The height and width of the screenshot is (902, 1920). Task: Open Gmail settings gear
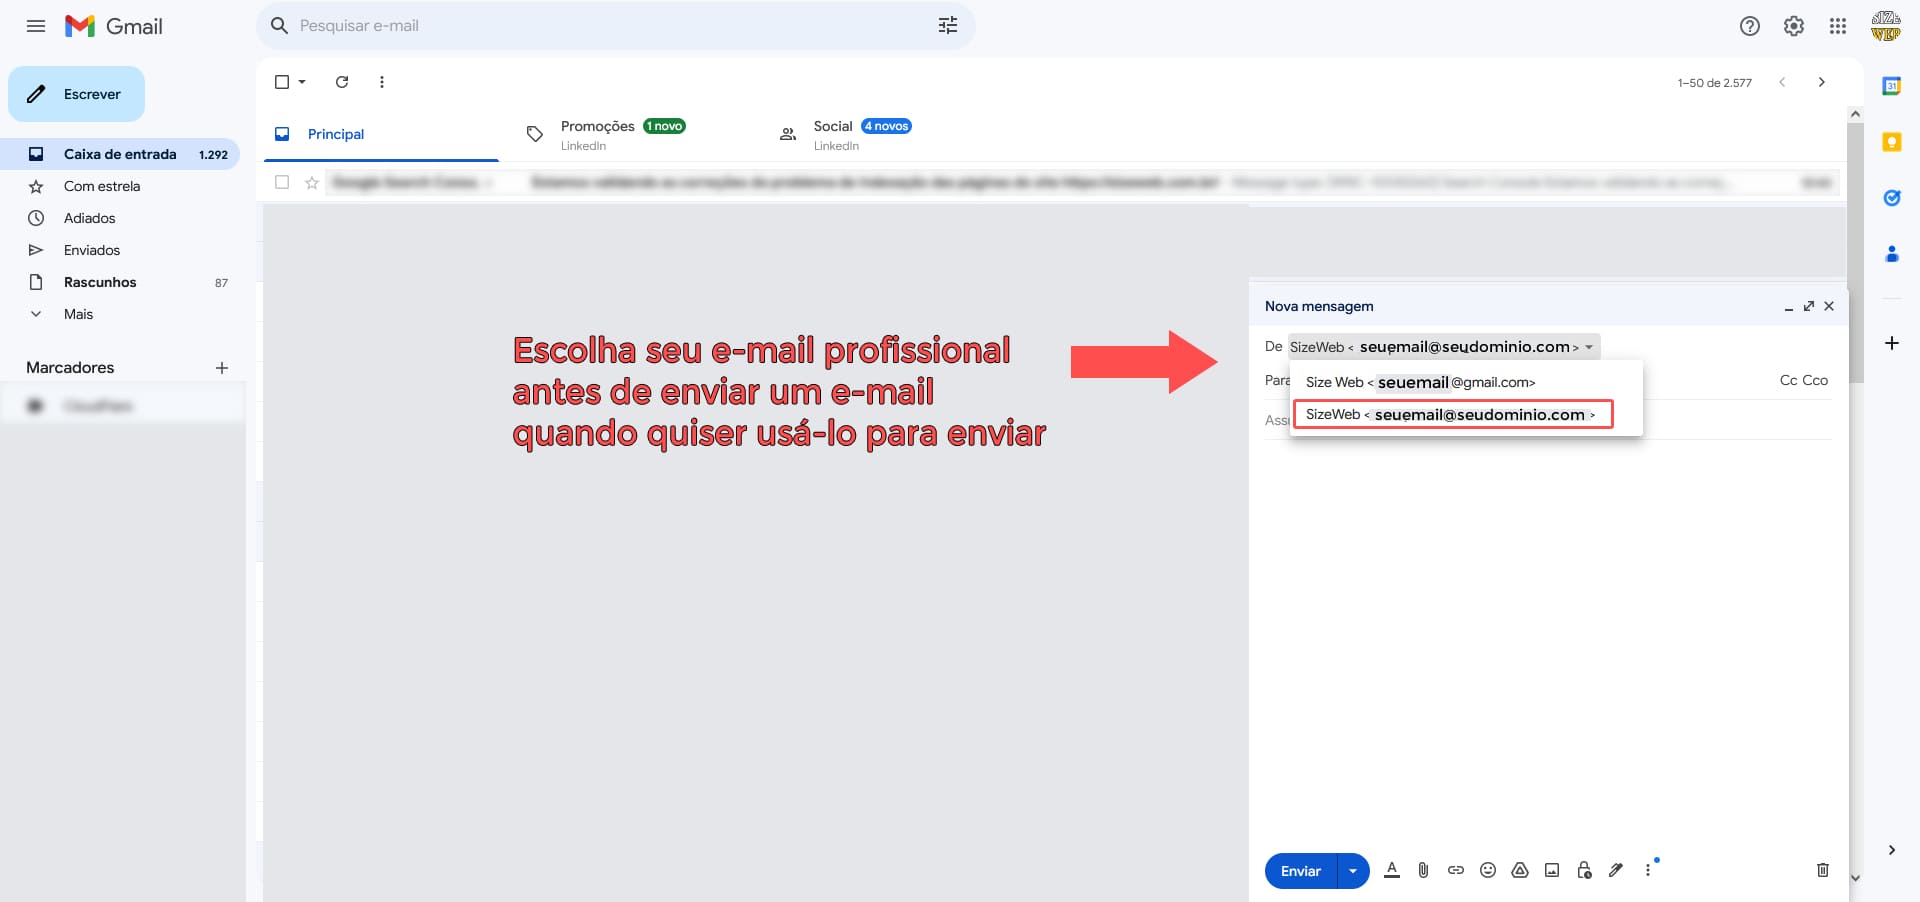point(1793,26)
